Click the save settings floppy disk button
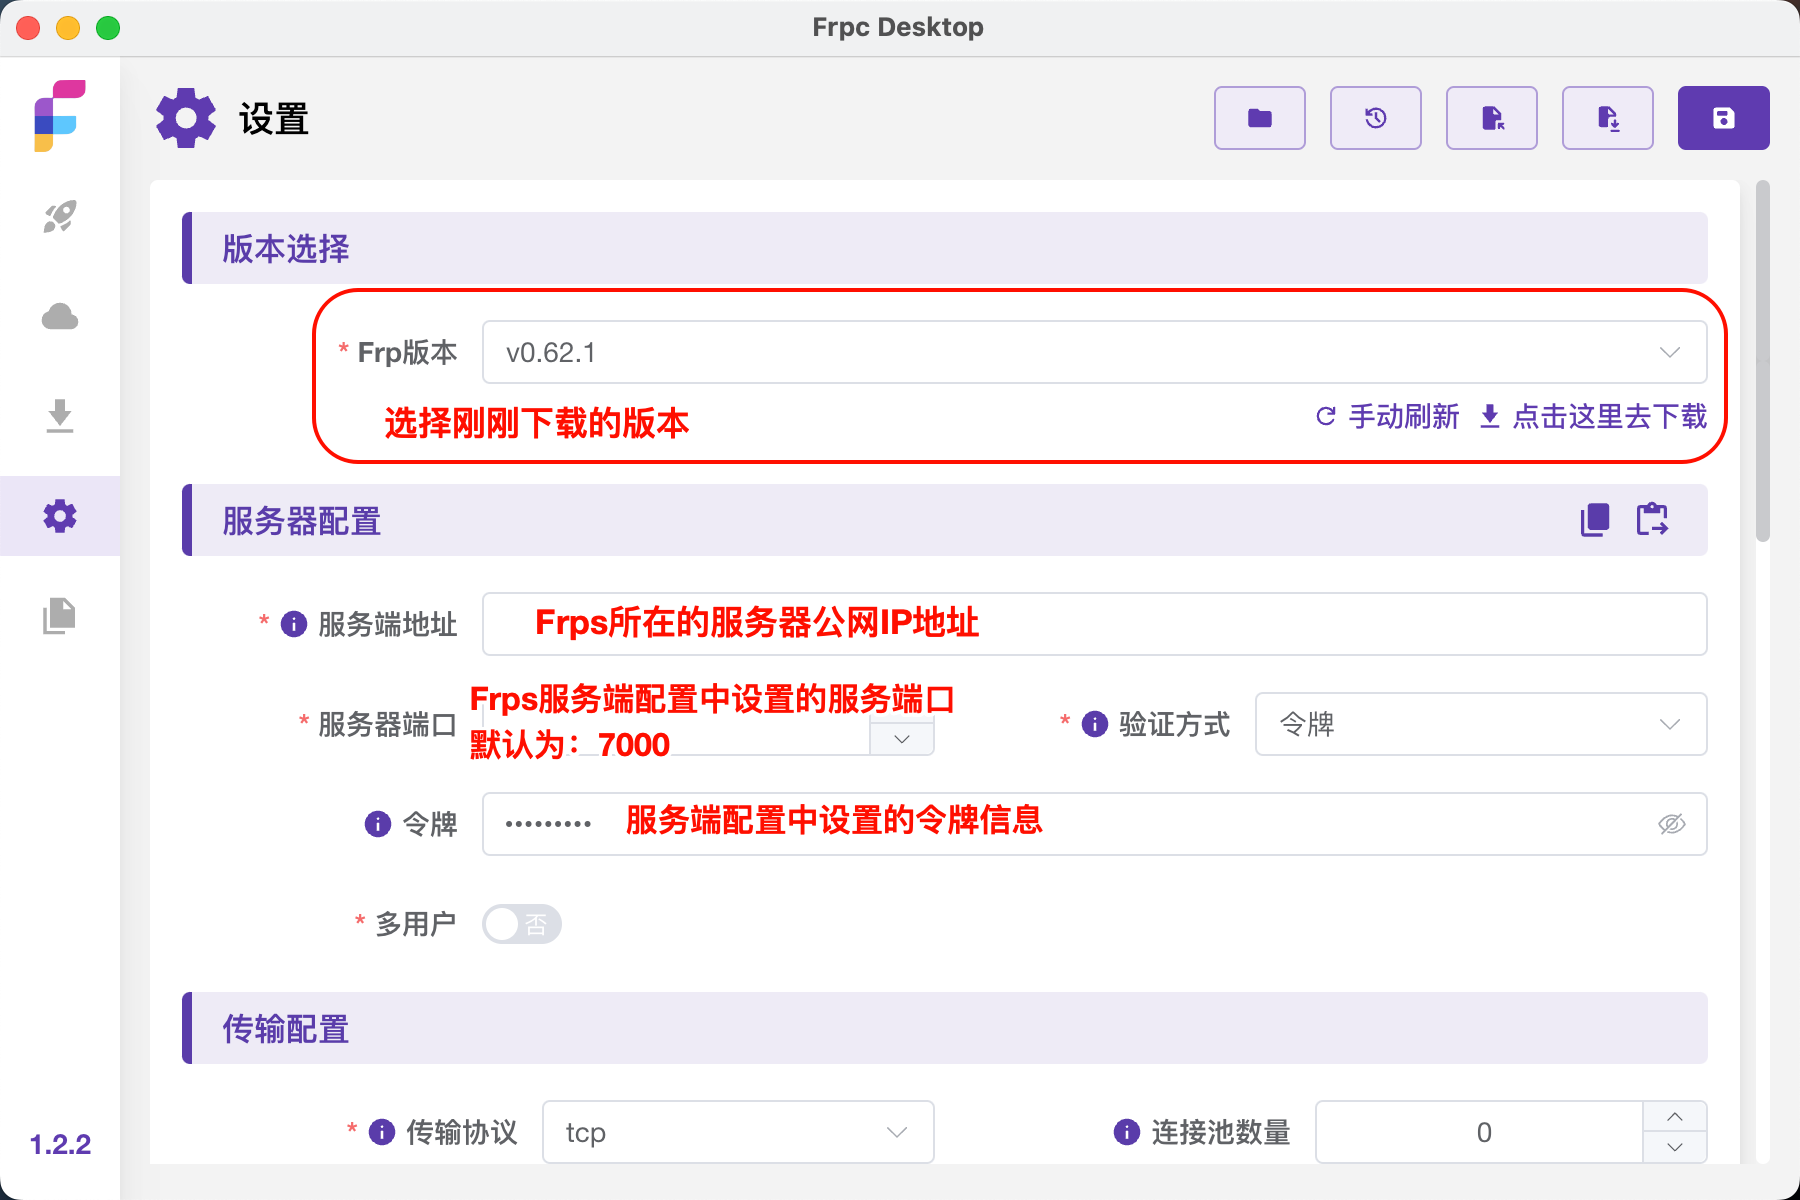Viewport: 1800px width, 1200px height. pos(1723,118)
